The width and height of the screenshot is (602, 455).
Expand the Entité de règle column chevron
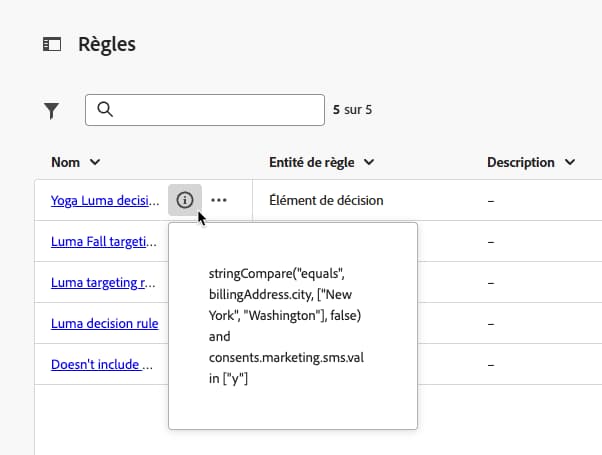[369, 162]
